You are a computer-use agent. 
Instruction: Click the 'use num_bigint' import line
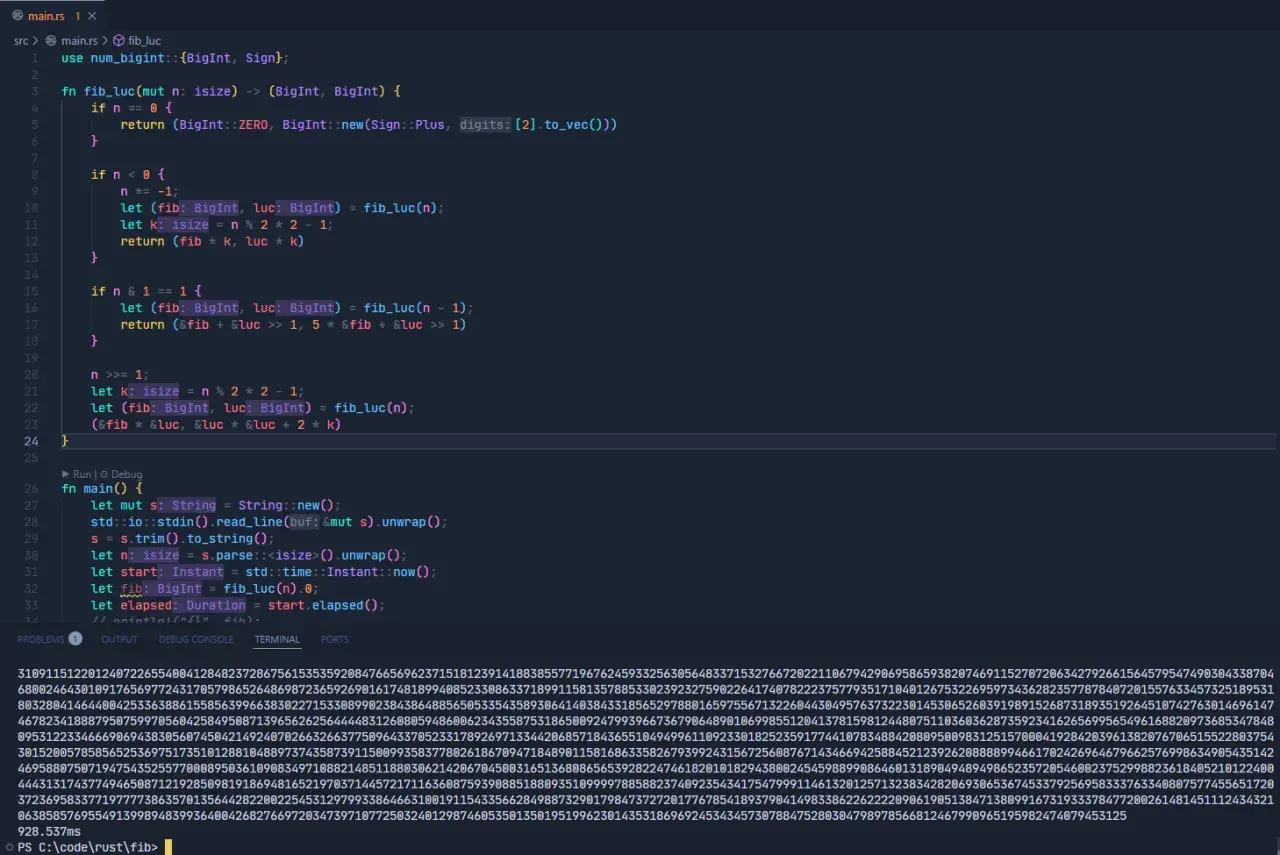click(x=175, y=58)
